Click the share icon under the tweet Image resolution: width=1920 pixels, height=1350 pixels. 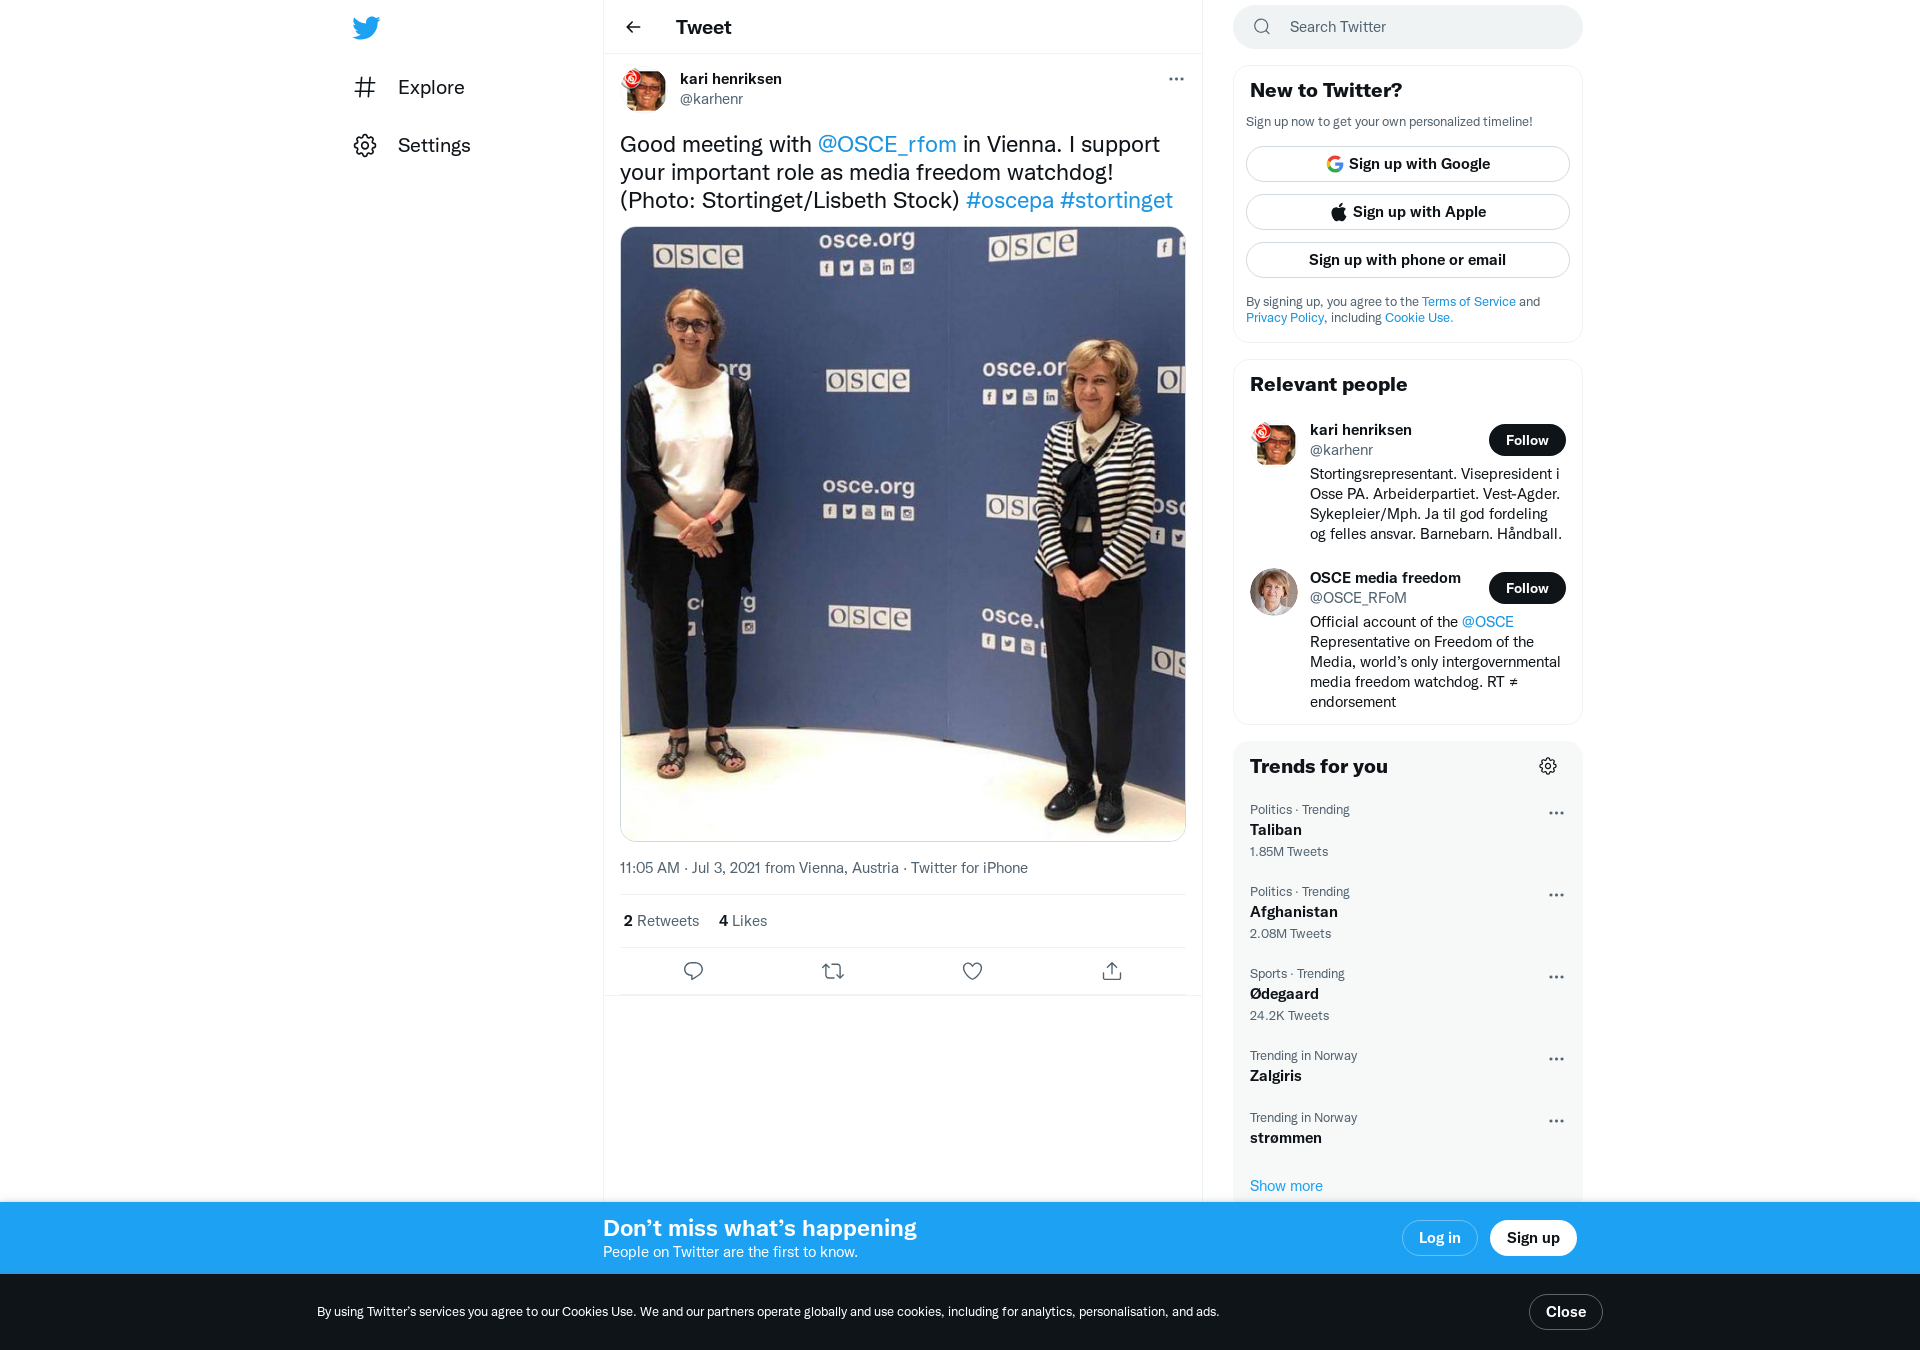click(x=1112, y=971)
